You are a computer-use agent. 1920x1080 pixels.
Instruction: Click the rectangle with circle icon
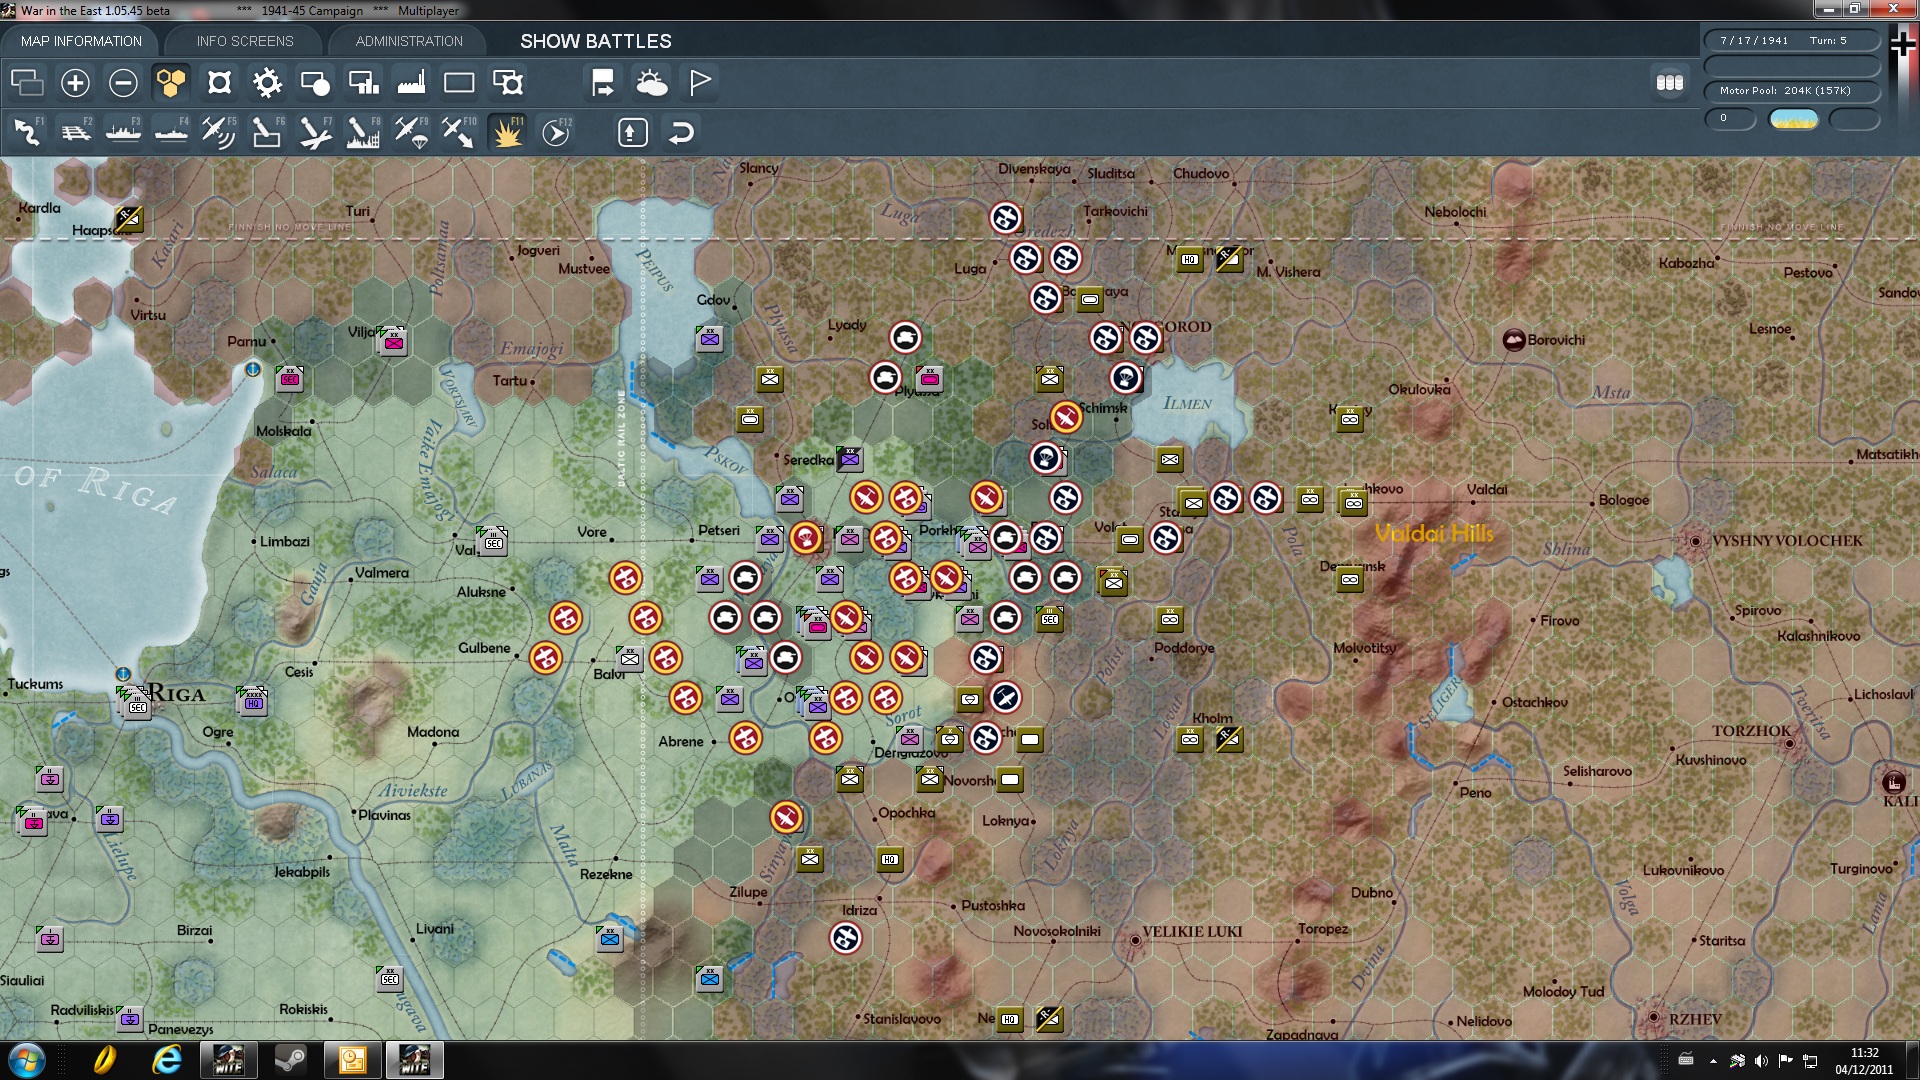pos(315,82)
